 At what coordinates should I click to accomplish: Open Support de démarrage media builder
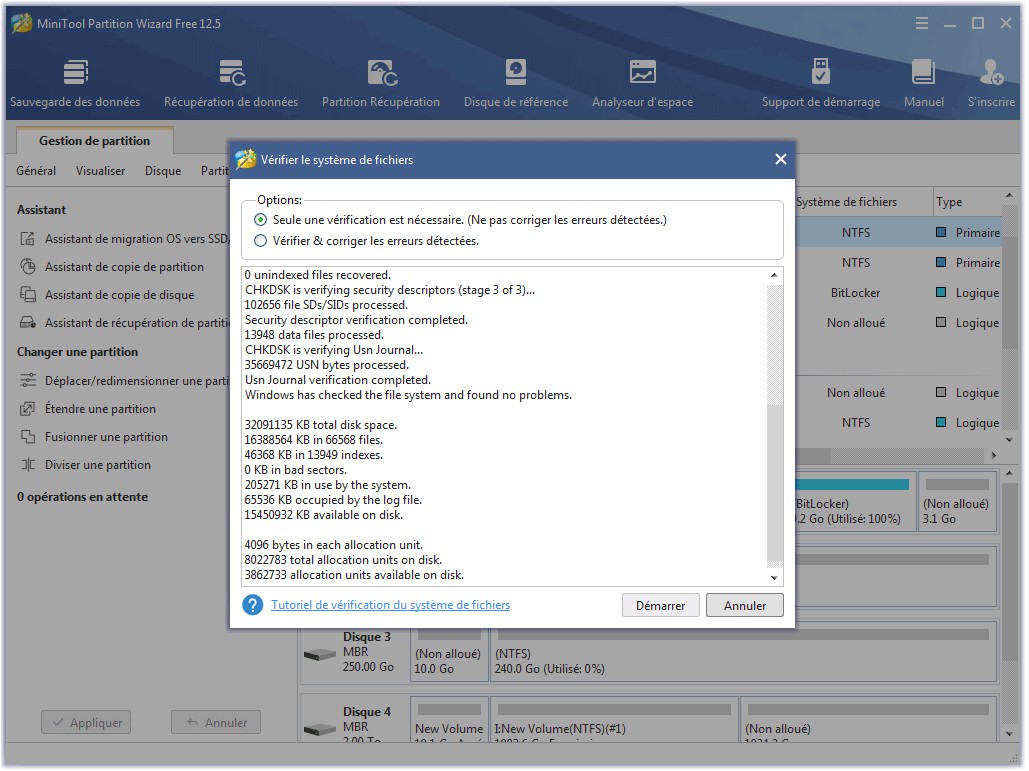pyautogui.click(x=821, y=83)
